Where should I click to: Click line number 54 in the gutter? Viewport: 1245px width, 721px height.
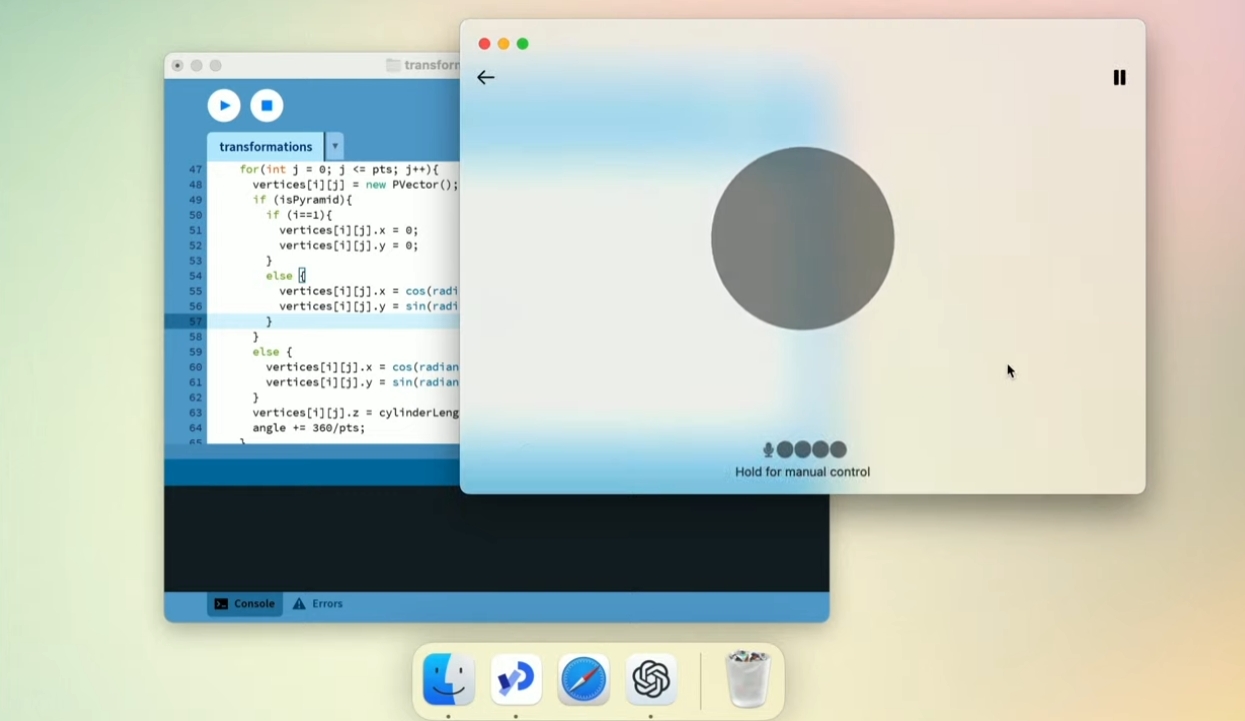[195, 276]
